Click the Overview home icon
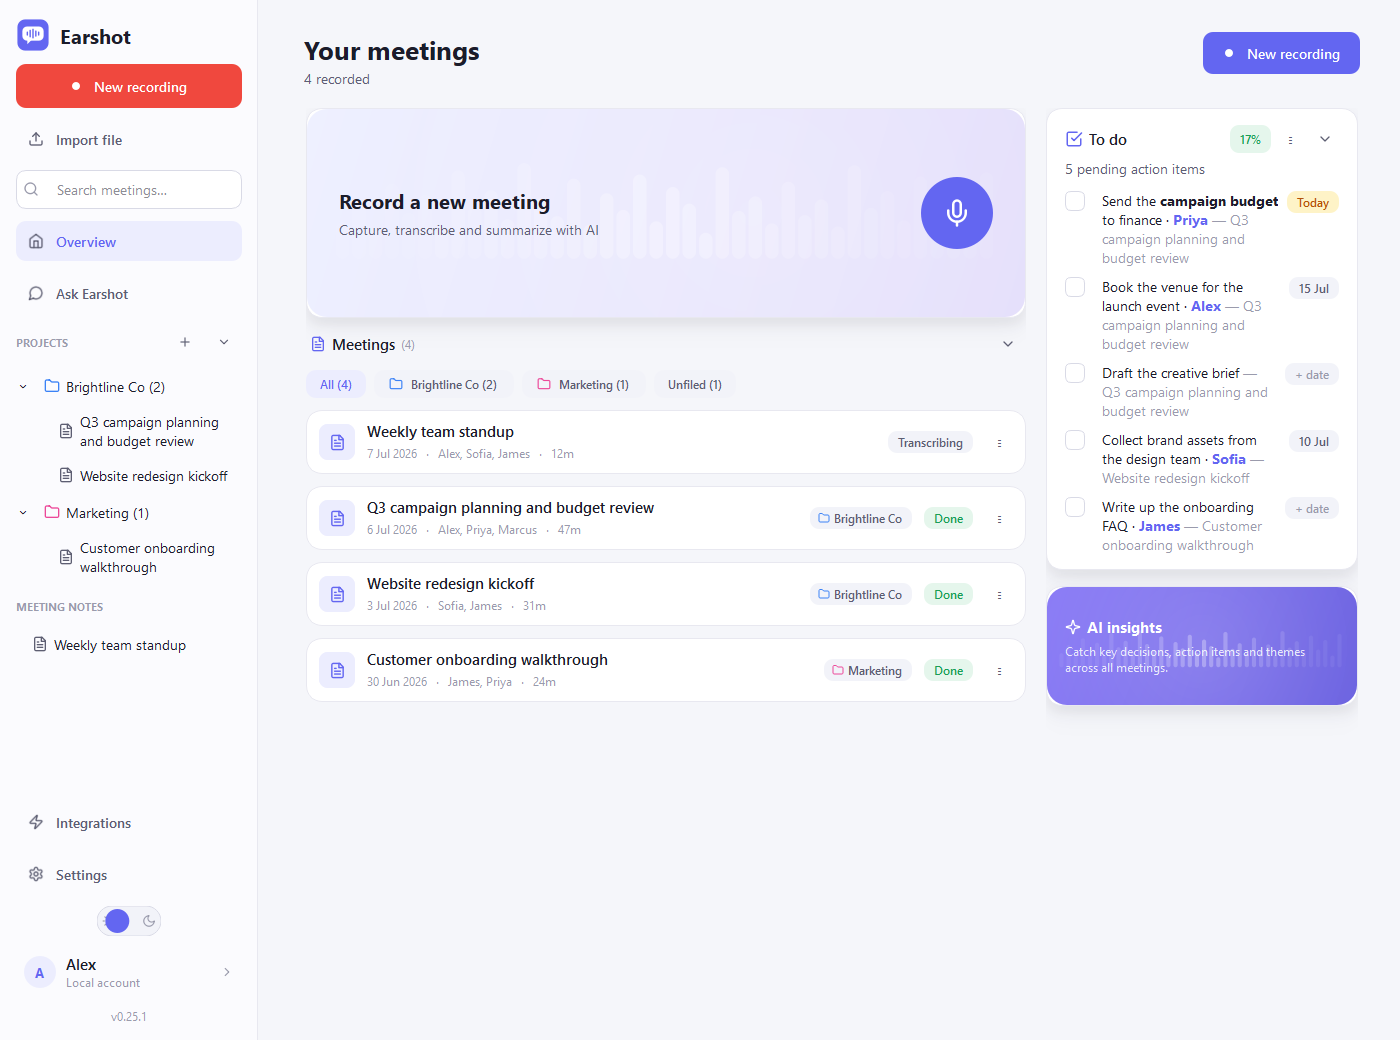1400x1040 pixels. (36, 241)
